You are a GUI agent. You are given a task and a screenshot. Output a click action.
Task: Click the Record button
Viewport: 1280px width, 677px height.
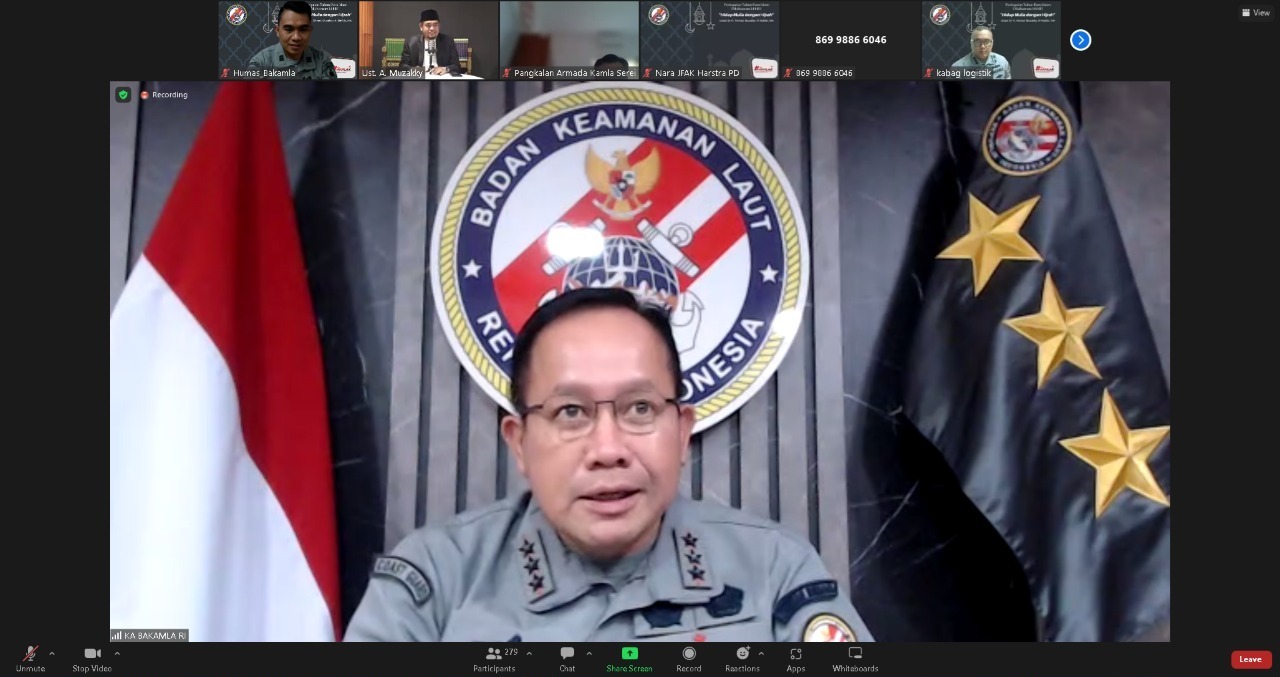click(x=689, y=658)
